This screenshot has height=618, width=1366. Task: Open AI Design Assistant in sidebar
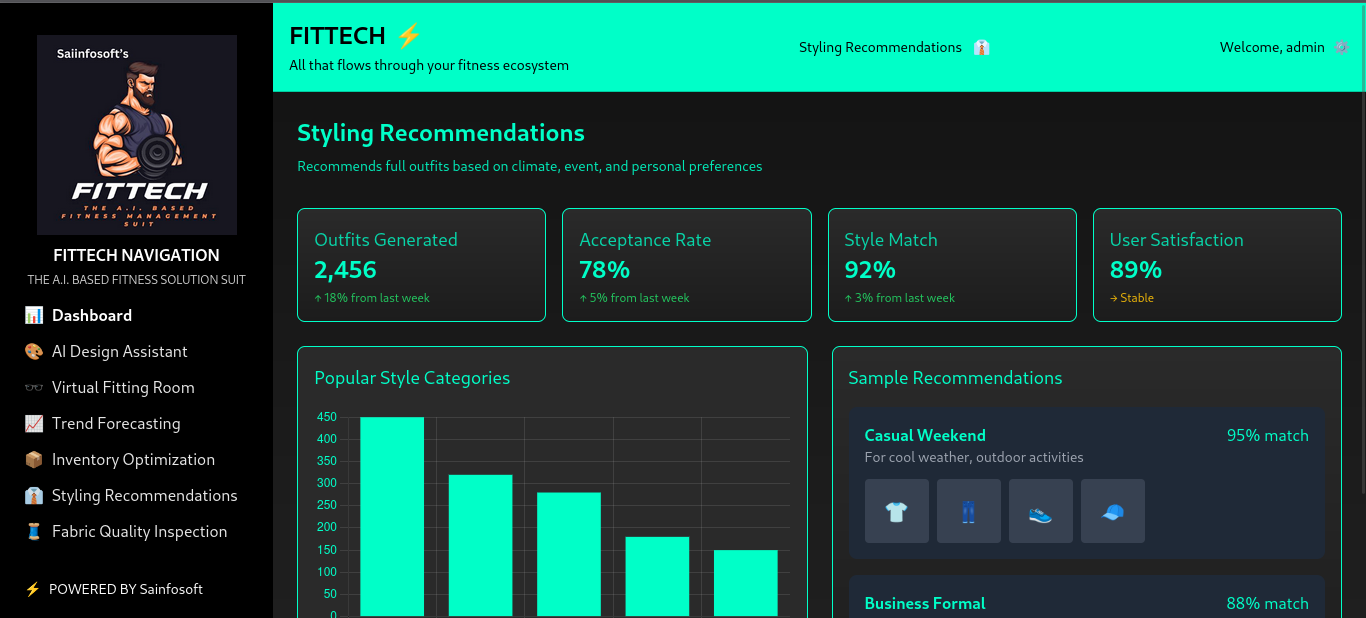(x=119, y=352)
